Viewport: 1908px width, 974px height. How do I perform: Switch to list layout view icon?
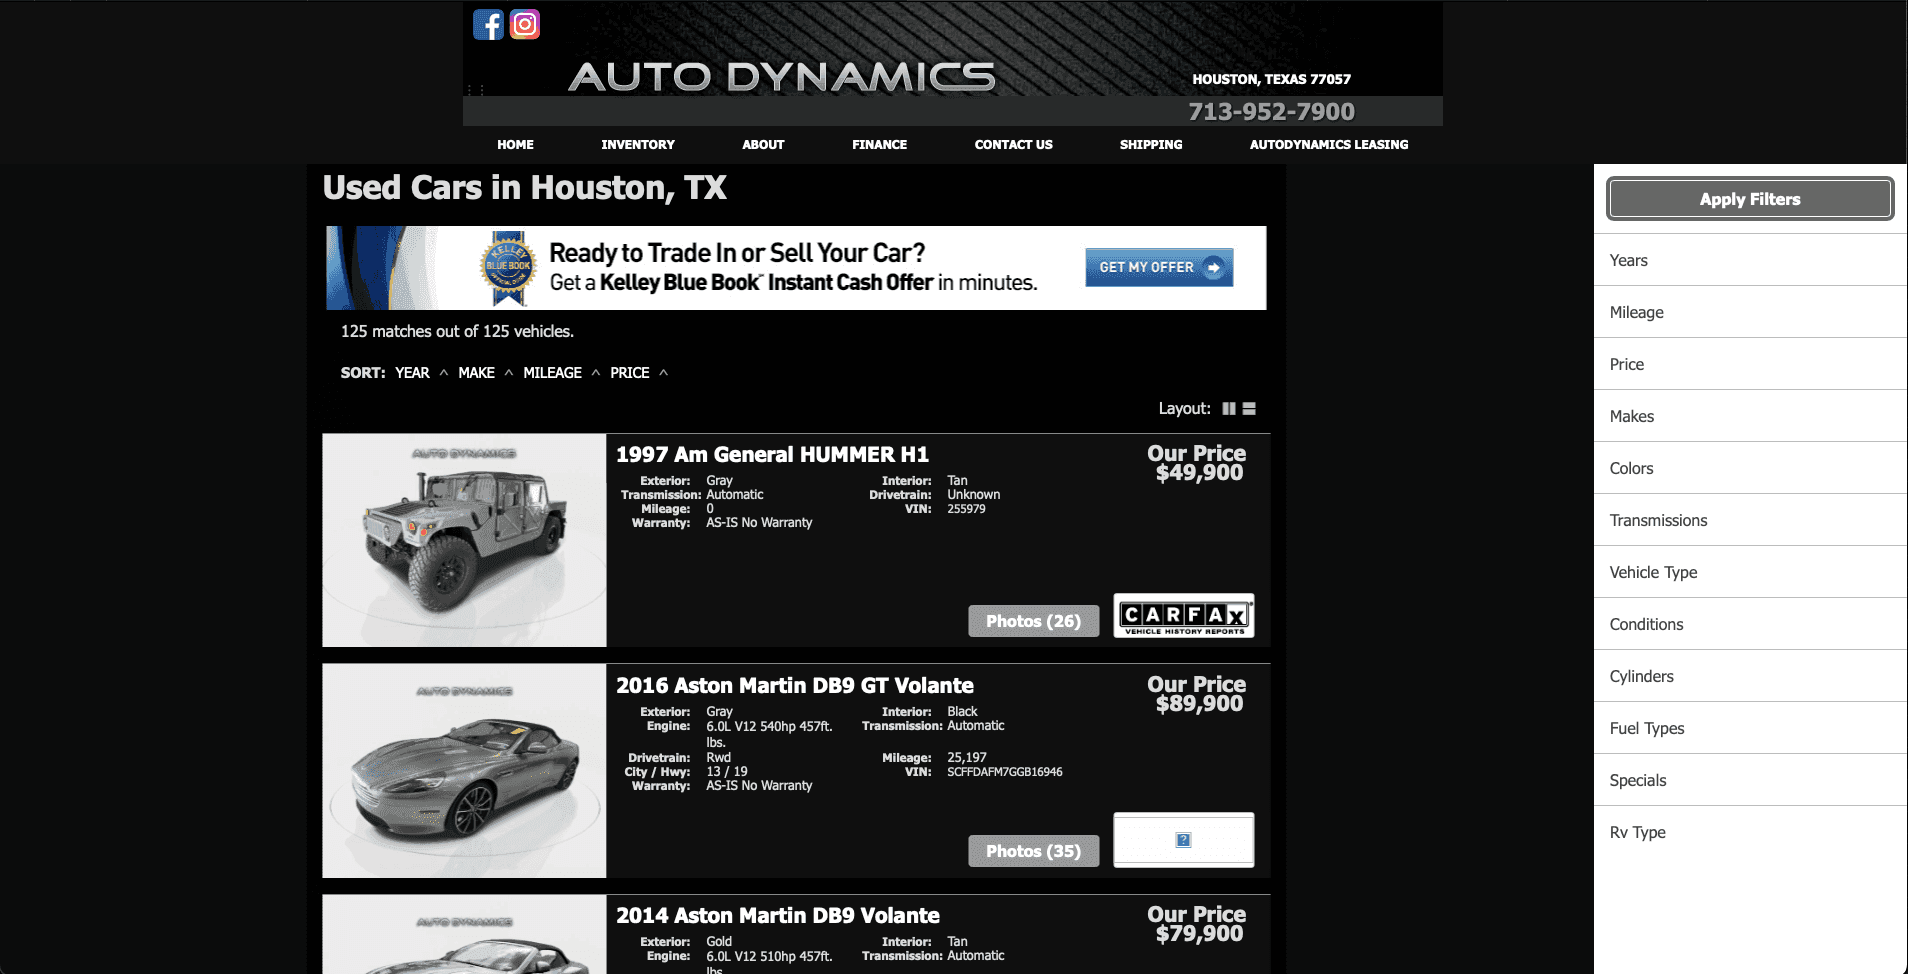pos(1249,409)
